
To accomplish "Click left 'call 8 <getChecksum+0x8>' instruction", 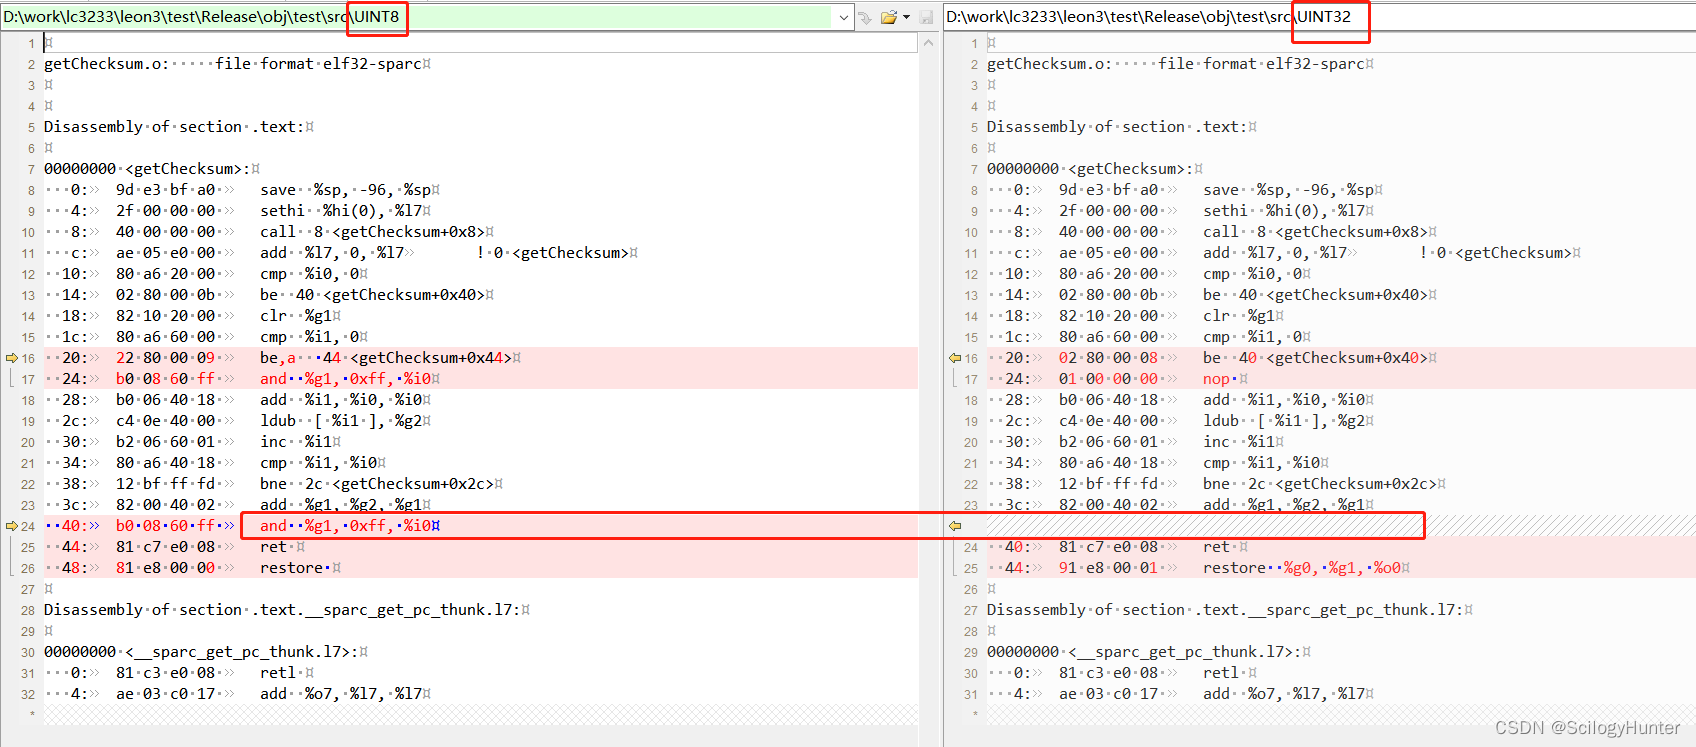I will click(377, 232).
